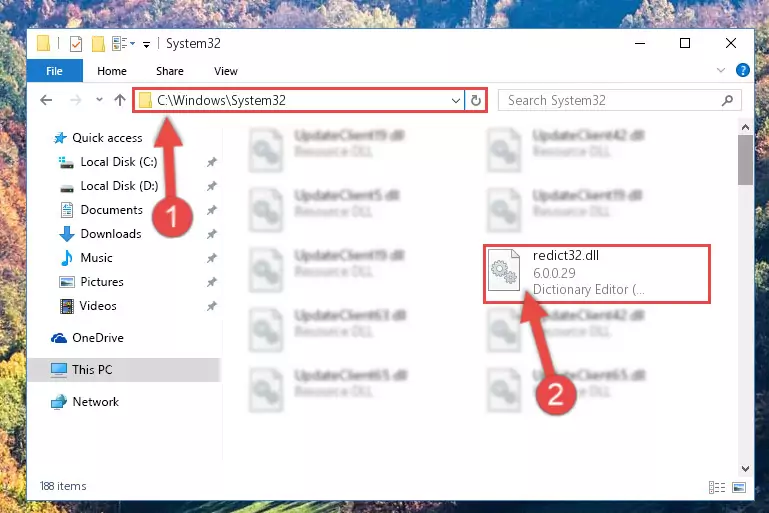Open the File menu tab
Viewport: 769px width, 513px height.
(x=54, y=71)
